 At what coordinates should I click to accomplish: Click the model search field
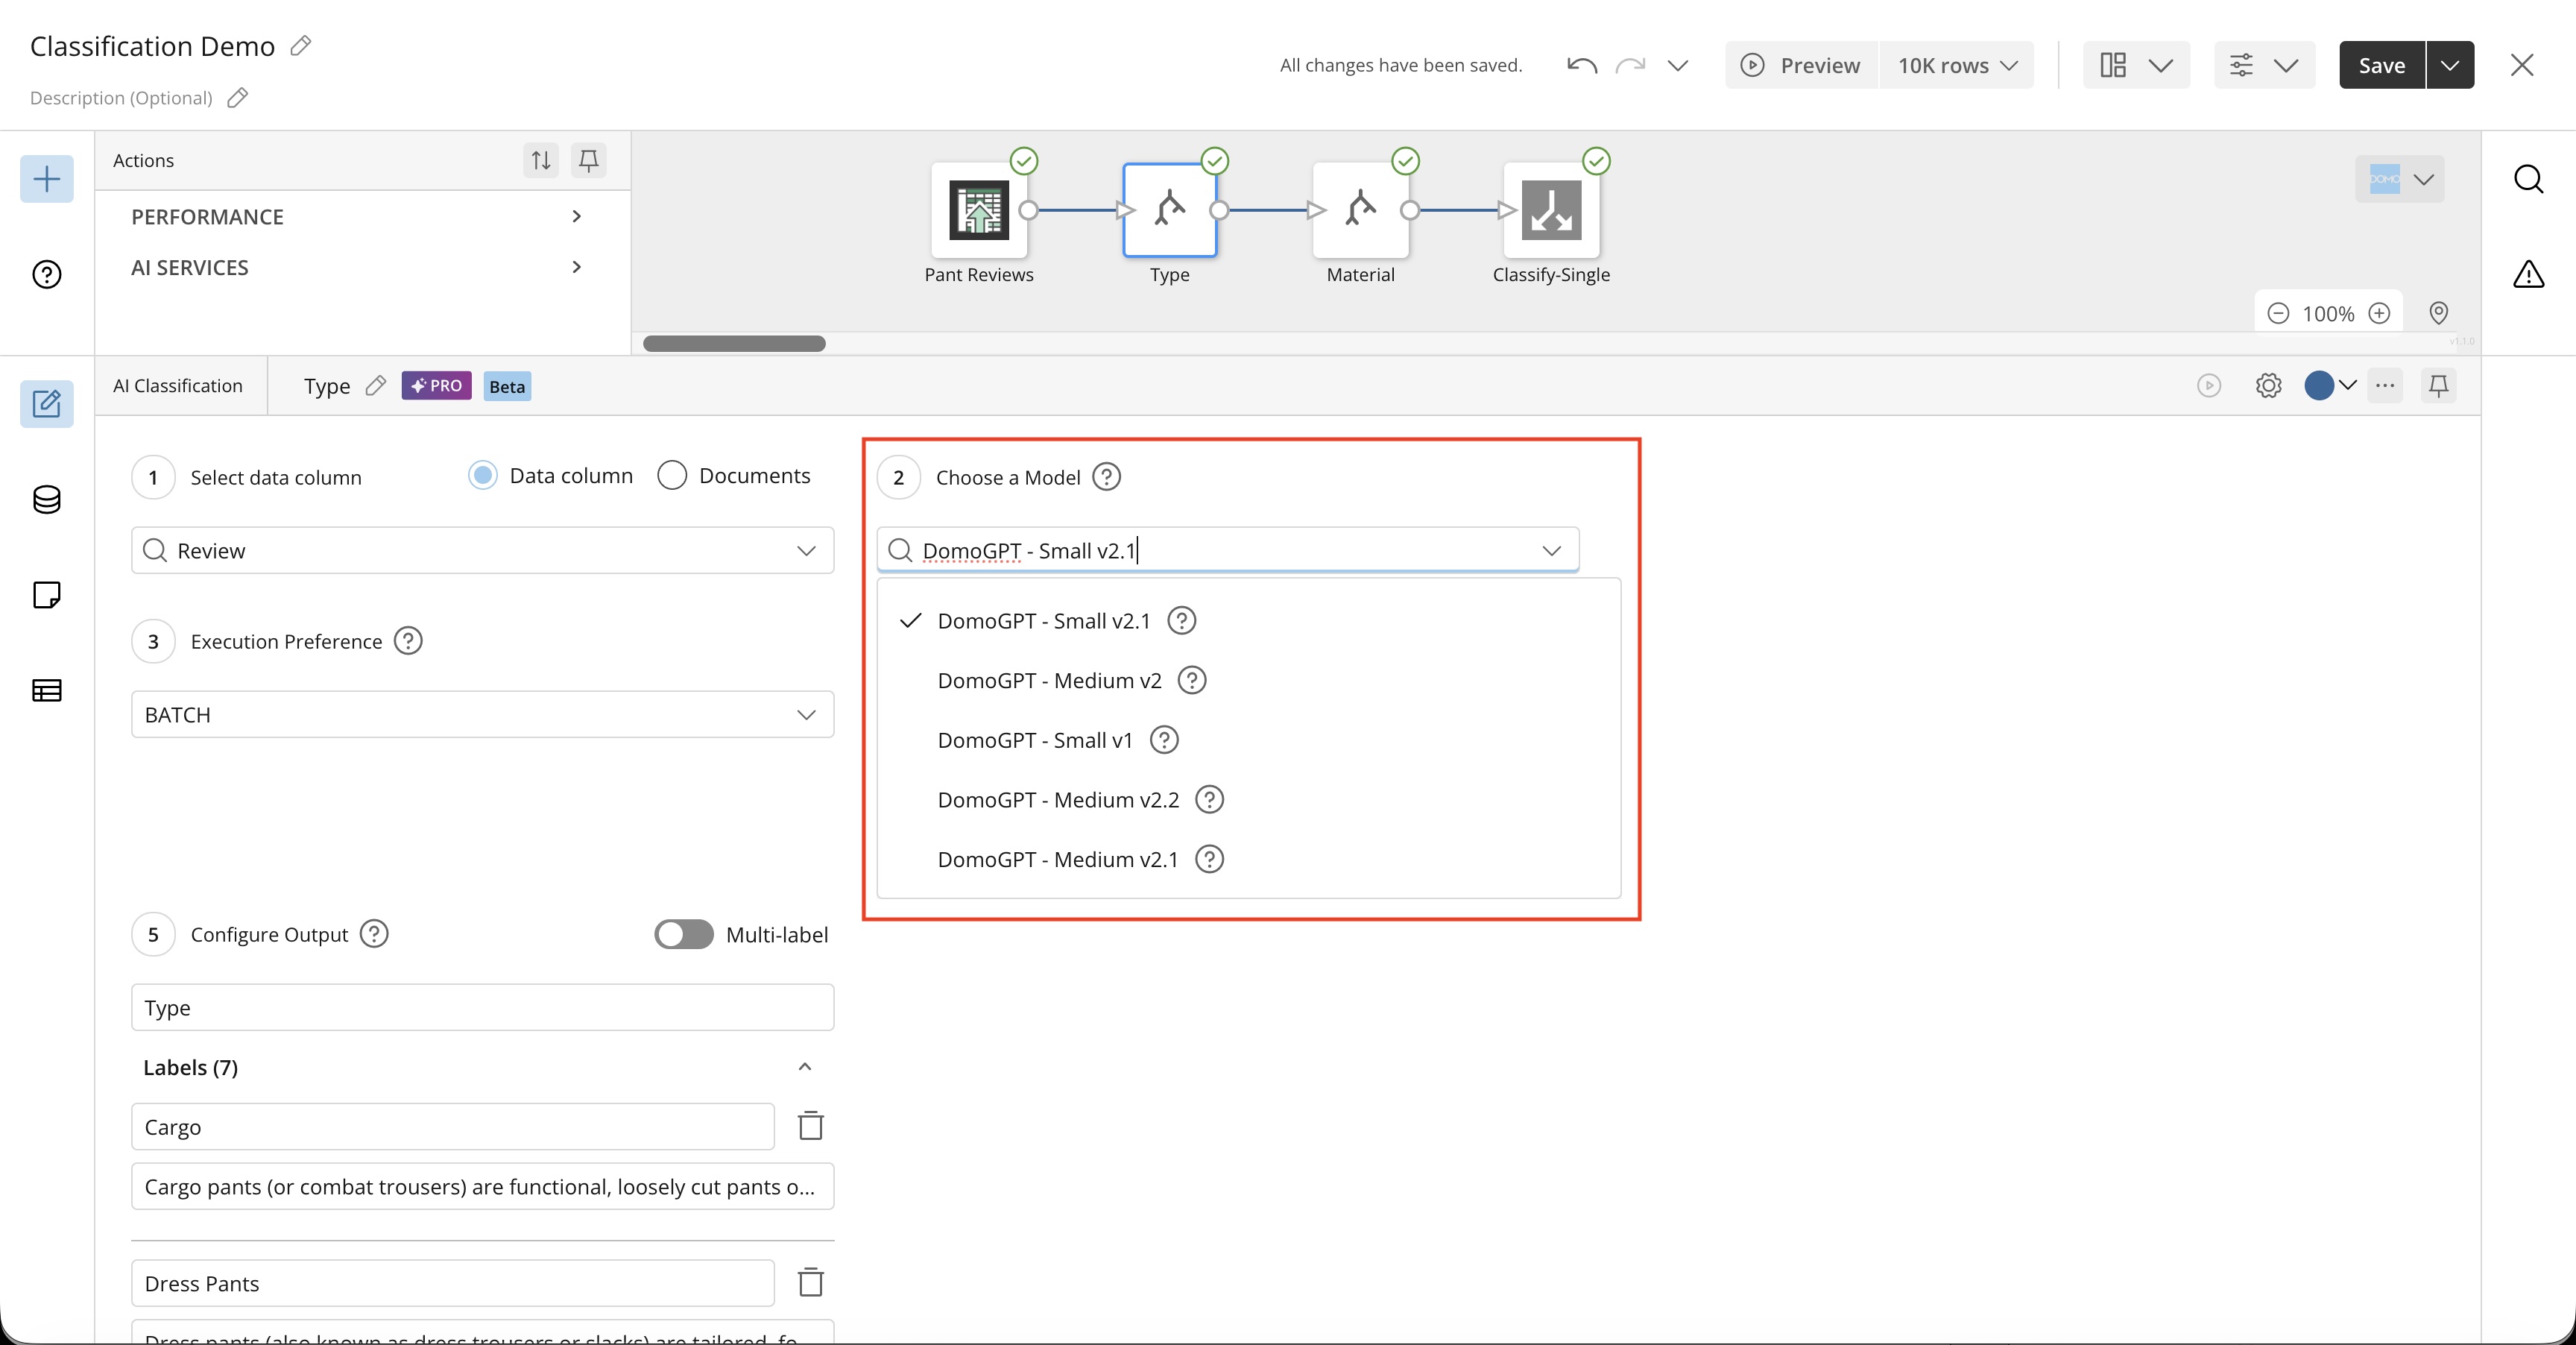click(x=1228, y=550)
